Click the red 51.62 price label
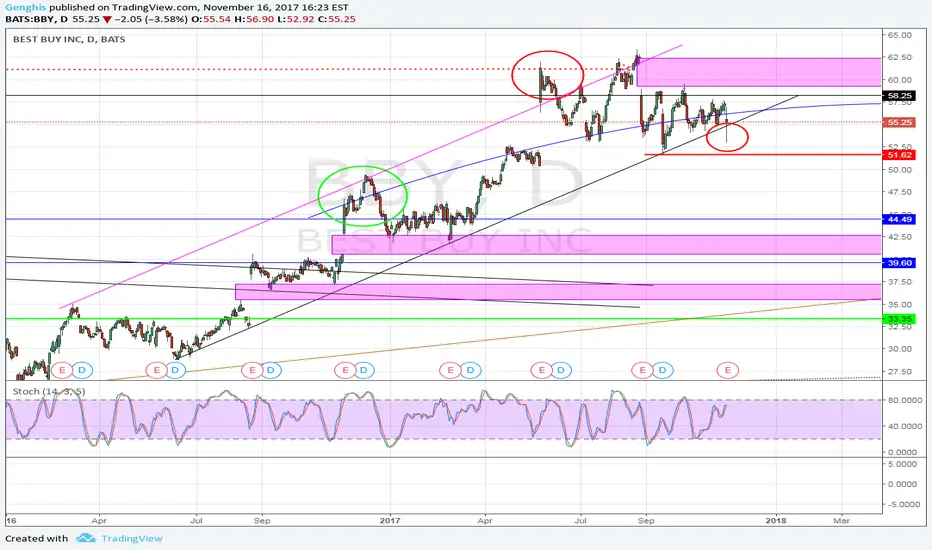This screenshot has width=932, height=550. coord(899,155)
